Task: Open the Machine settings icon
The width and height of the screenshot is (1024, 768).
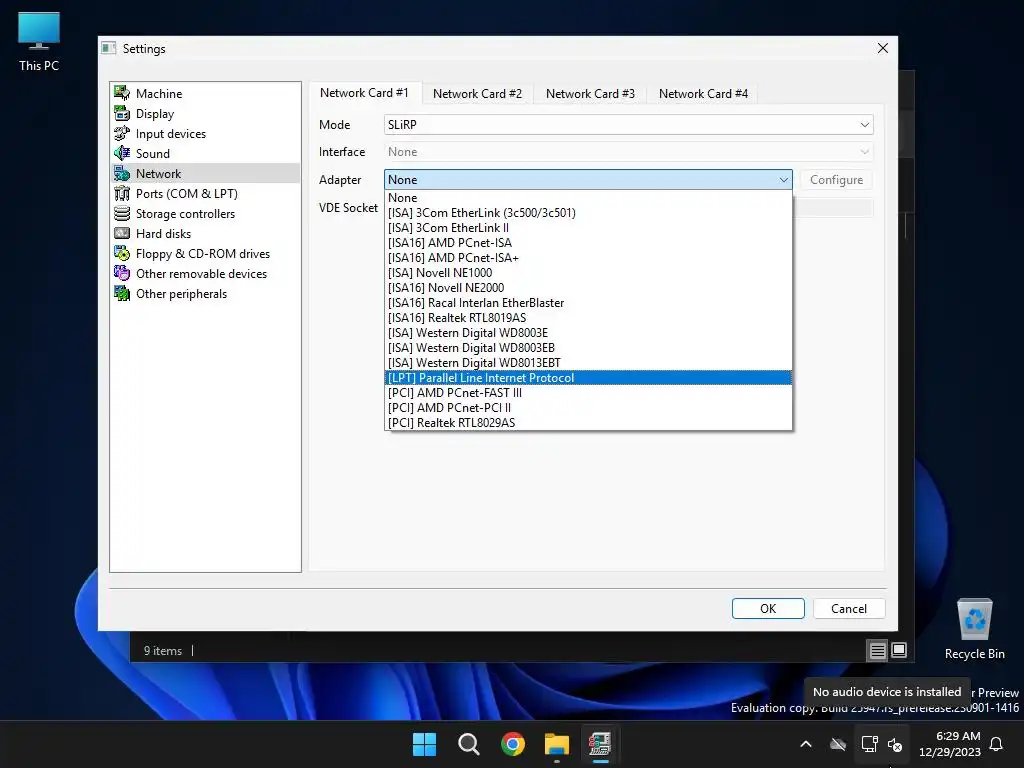Action: click(x=122, y=93)
